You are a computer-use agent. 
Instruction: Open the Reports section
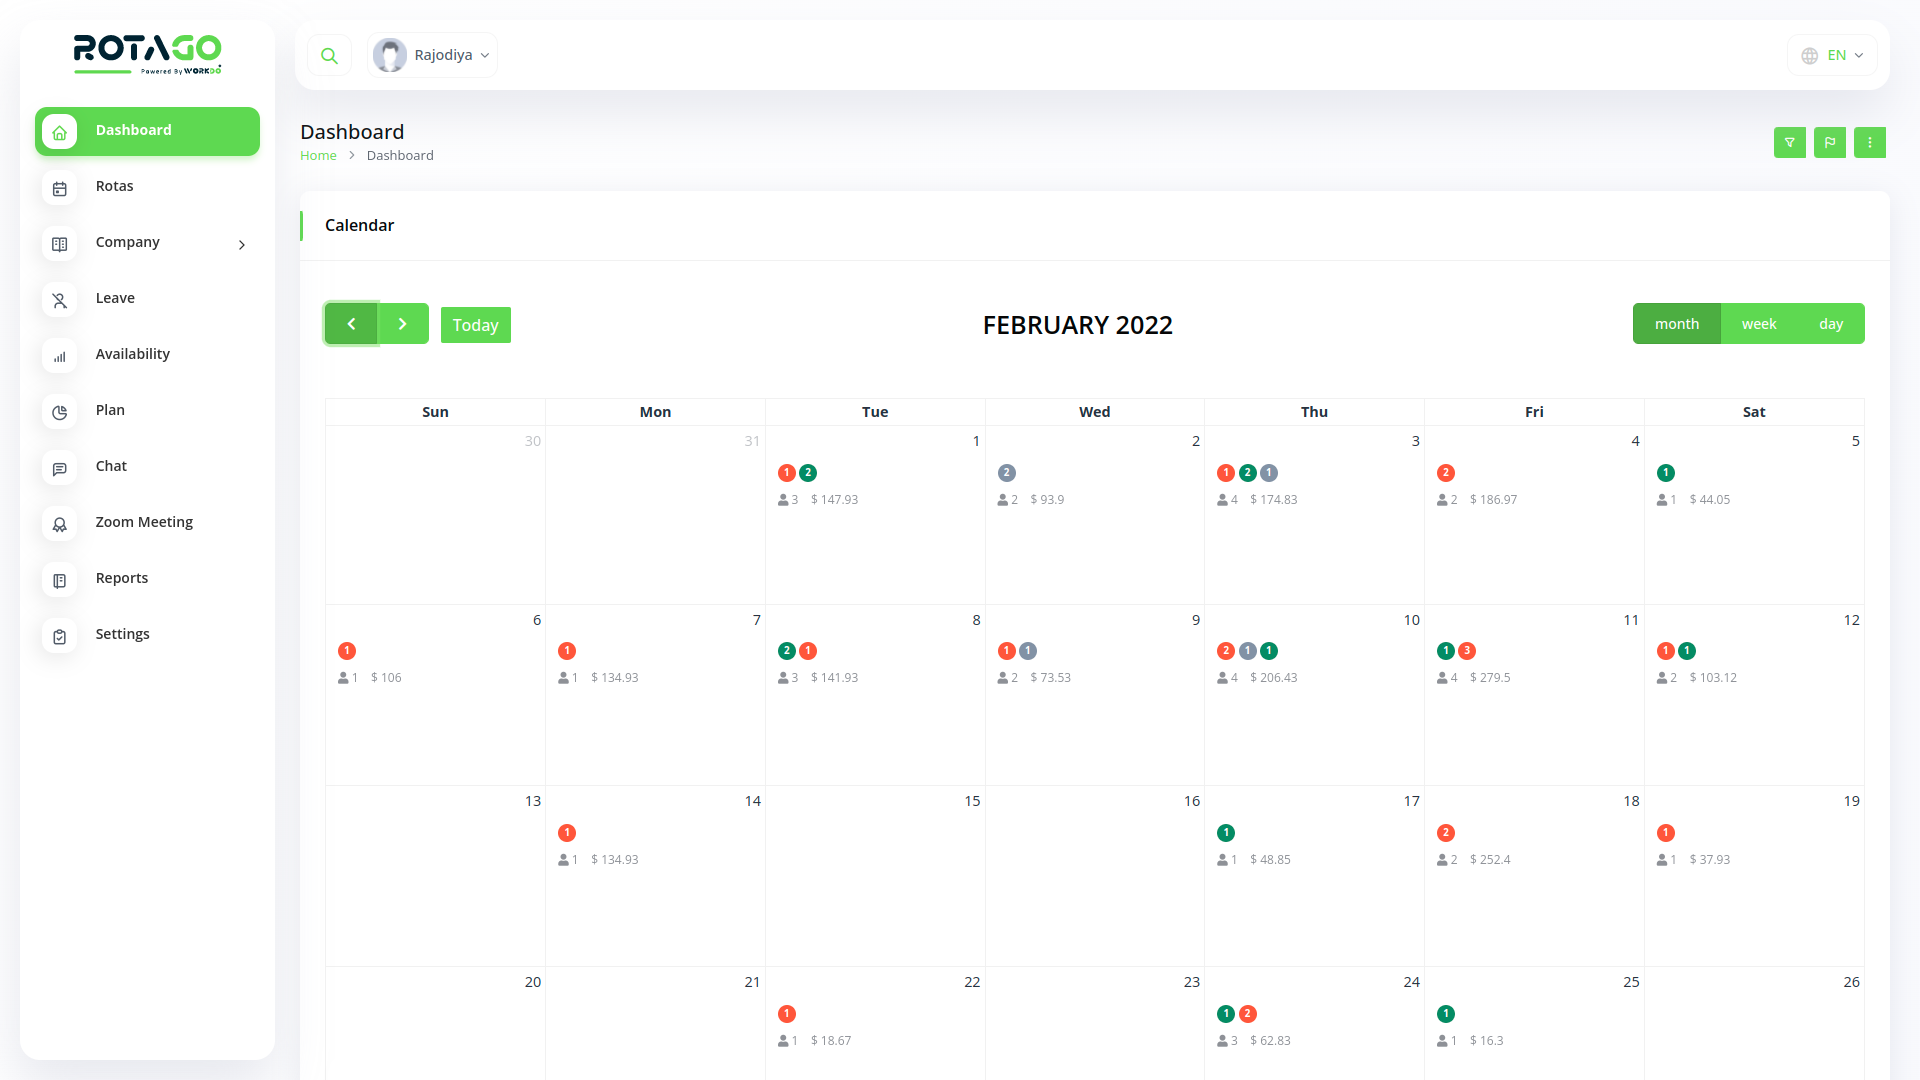coord(121,578)
